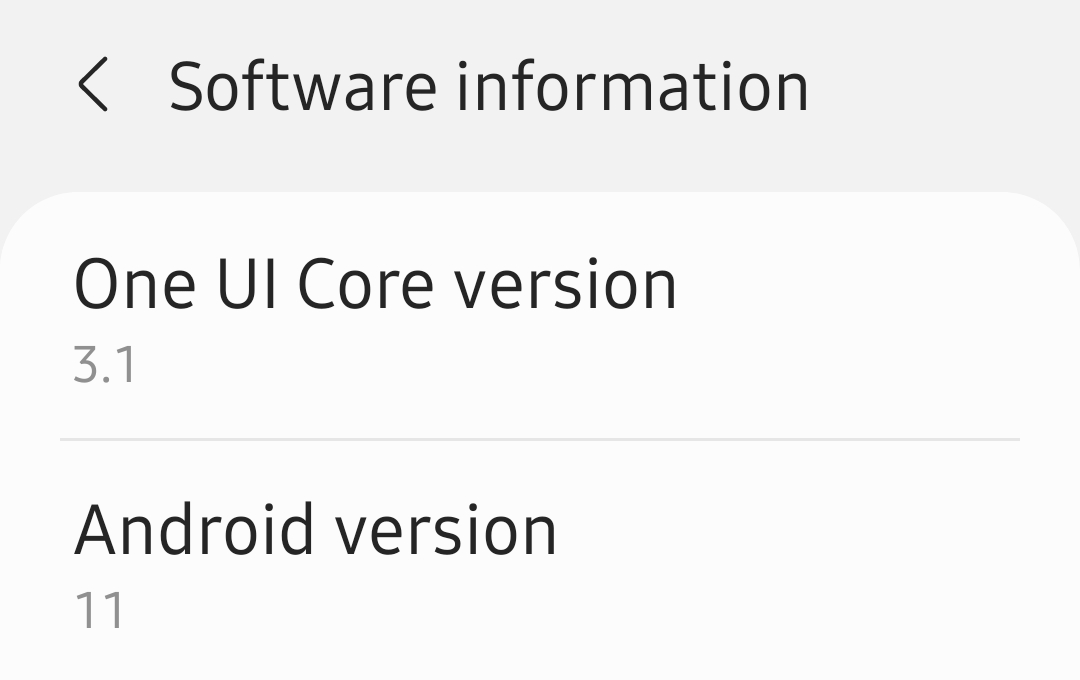Hit the return arrow next to Software information
Image resolution: width=1080 pixels, height=680 pixels.
(95, 85)
